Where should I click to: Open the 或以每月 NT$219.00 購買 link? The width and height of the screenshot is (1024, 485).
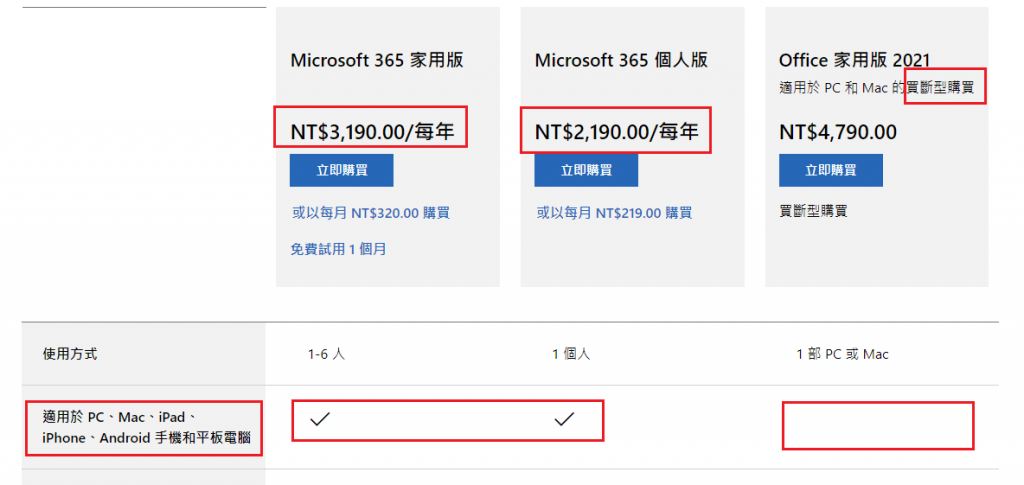(614, 213)
